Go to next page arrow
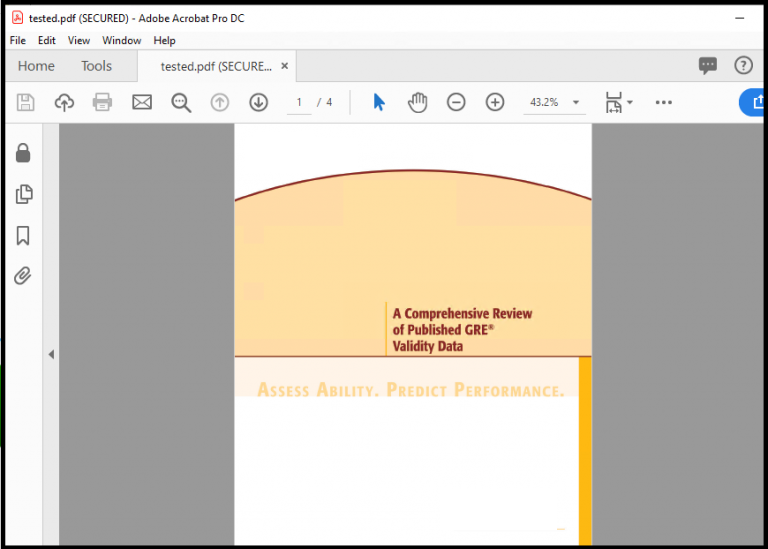The height and width of the screenshot is (549, 768). click(x=259, y=102)
